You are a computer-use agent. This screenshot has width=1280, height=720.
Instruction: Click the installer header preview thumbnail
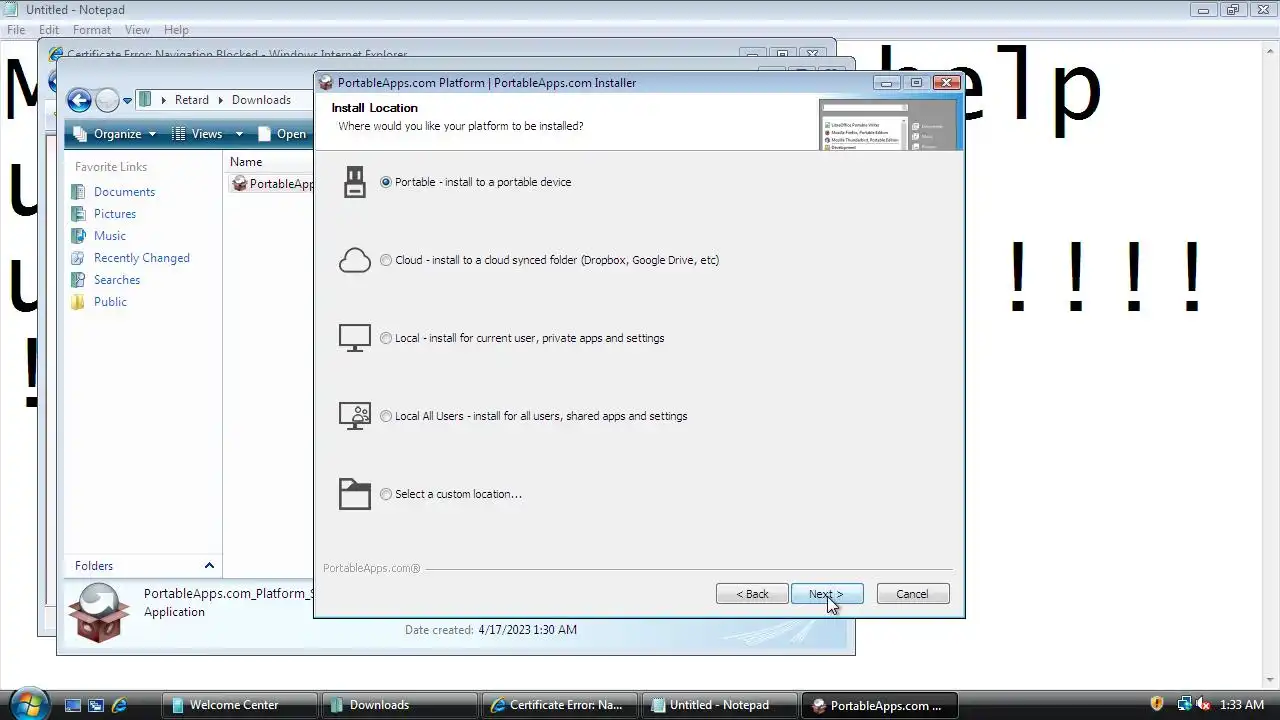(x=887, y=124)
